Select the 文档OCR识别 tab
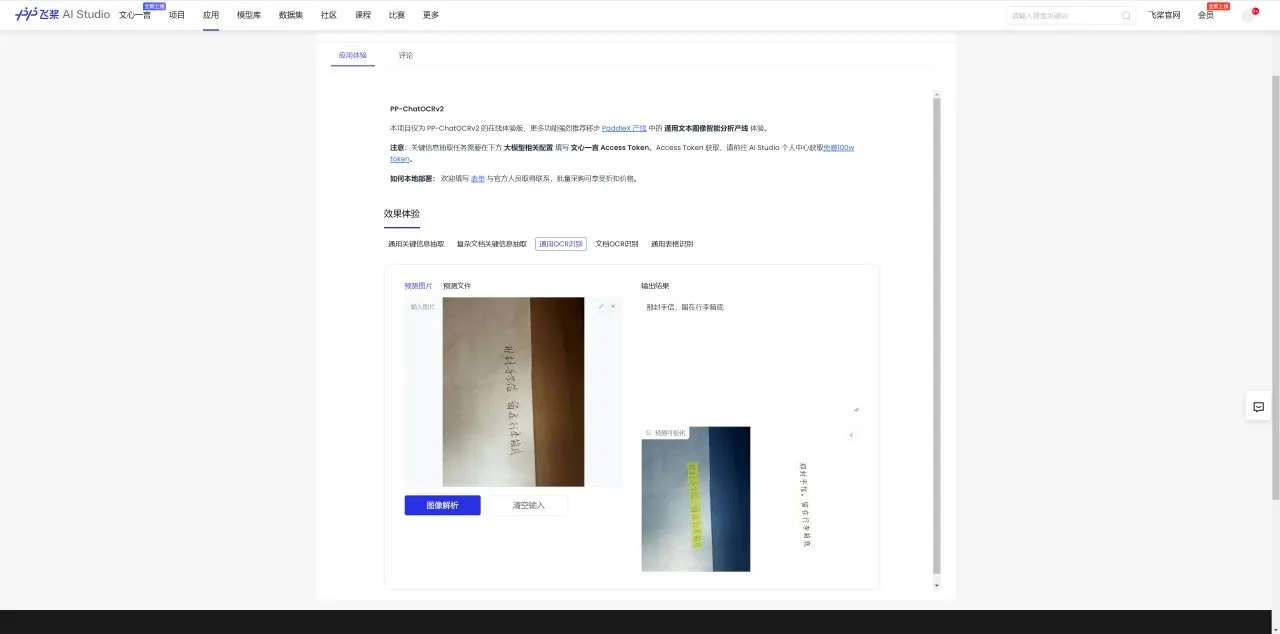The height and width of the screenshot is (634, 1280). click(x=617, y=244)
